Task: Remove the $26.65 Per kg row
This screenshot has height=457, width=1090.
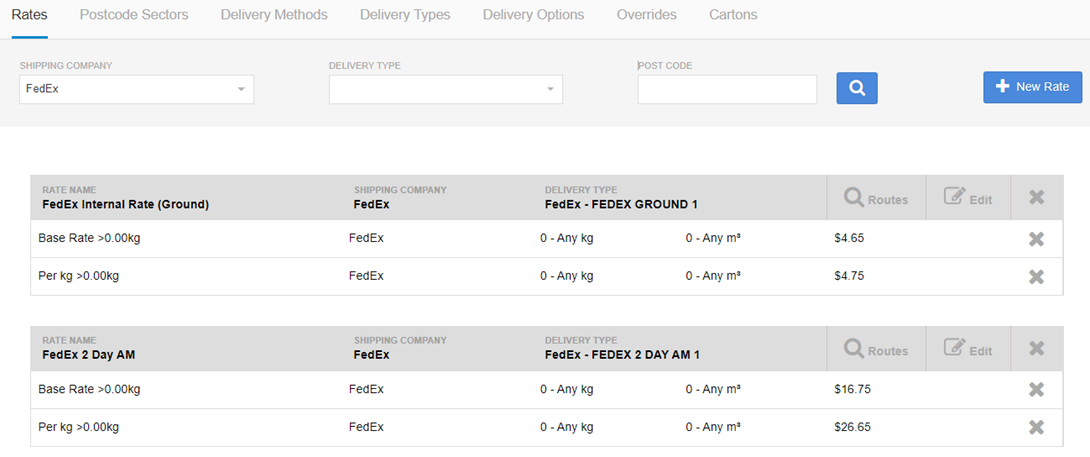Action: click(x=1036, y=427)
